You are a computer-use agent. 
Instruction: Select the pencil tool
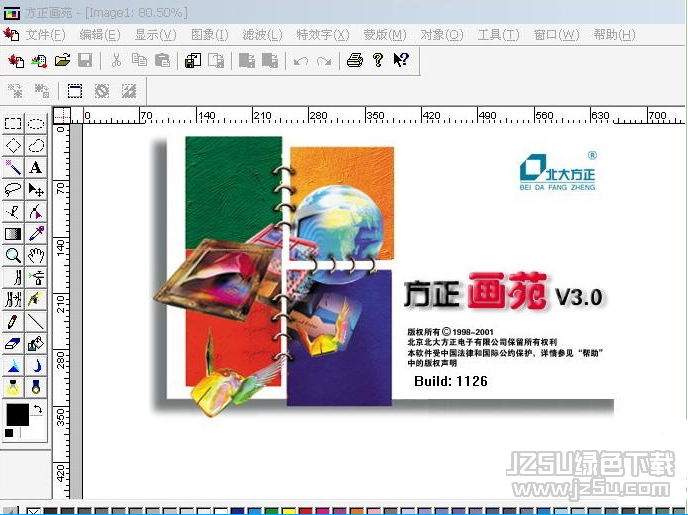[13, 322]
